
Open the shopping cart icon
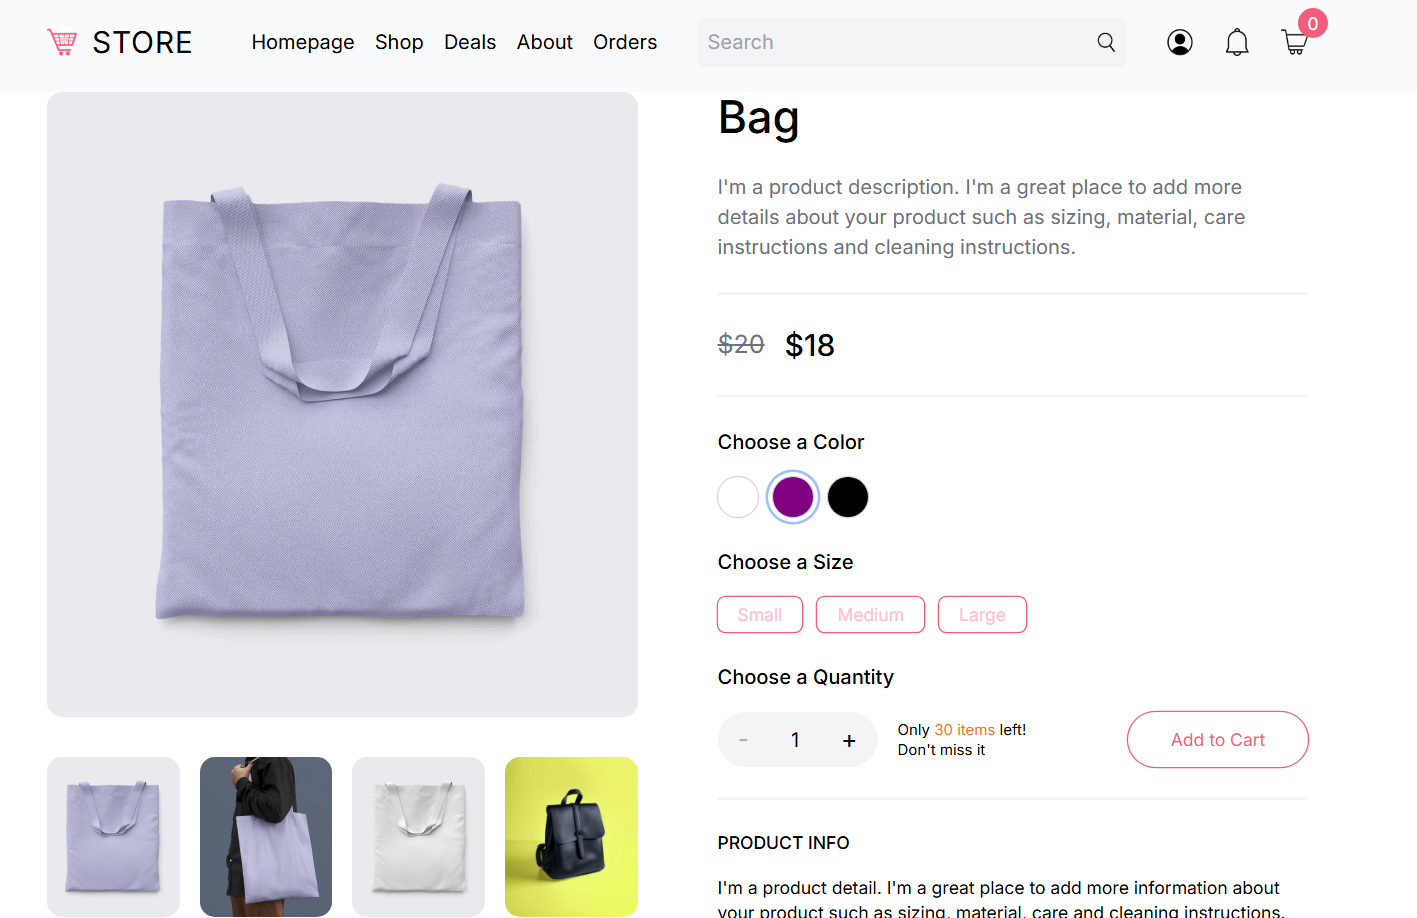pos(1294,42)
